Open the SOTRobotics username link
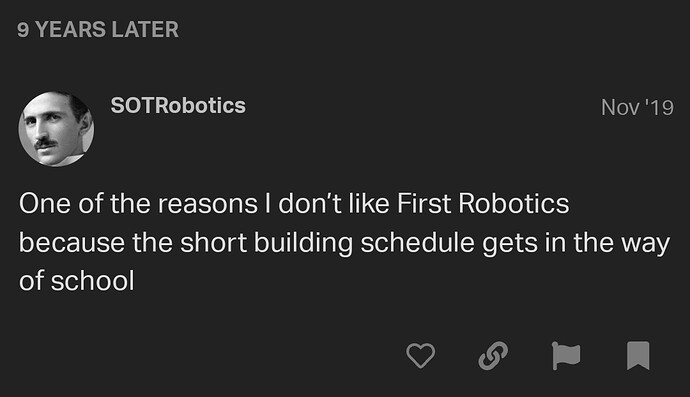Screen dimensions: 690x397 (x=178, y=106)
